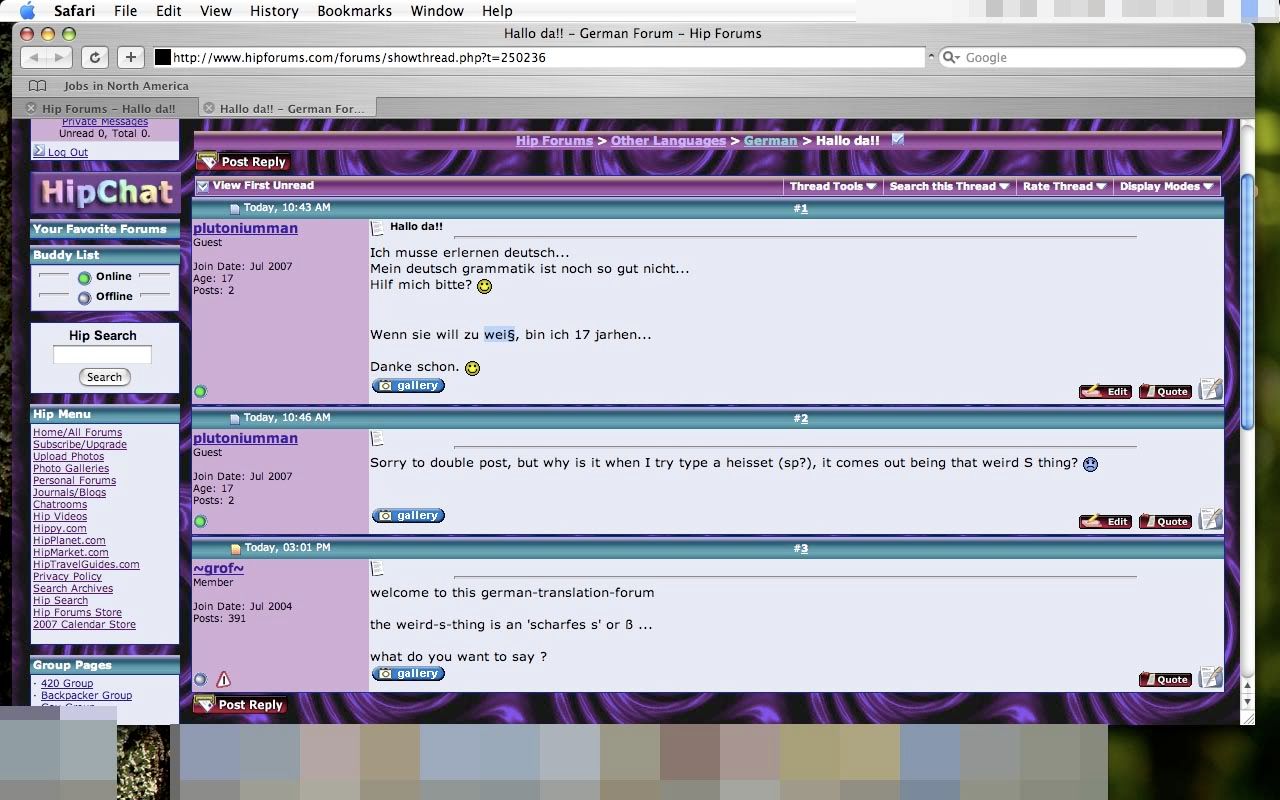Open the German breadcrumb link
This screenshot has width=1280, height=800.
770,141
